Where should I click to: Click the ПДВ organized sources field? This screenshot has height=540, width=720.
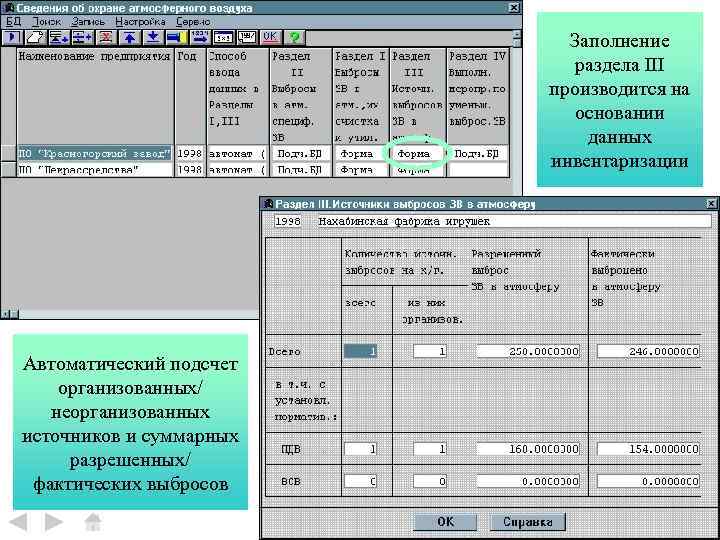tap(430, 449)
